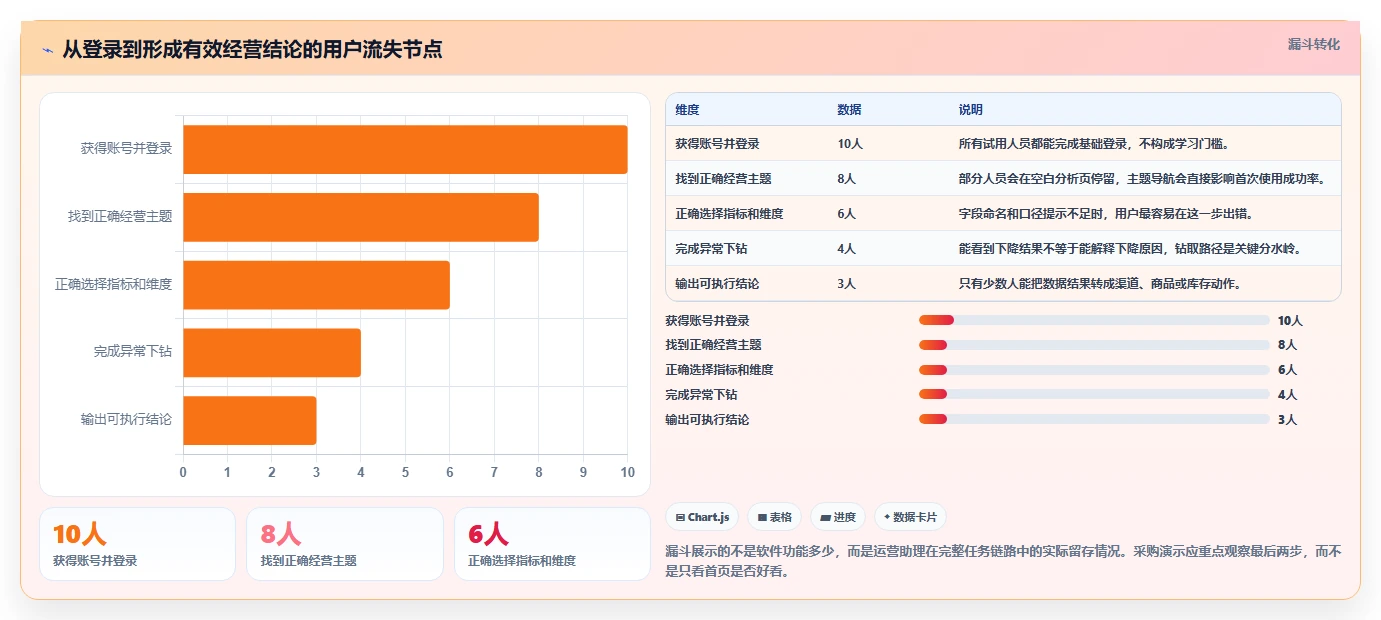Click the x-axis tick label 5
Image resolution: width=1381 pixels, height=620 pixels.
[405, 473]
